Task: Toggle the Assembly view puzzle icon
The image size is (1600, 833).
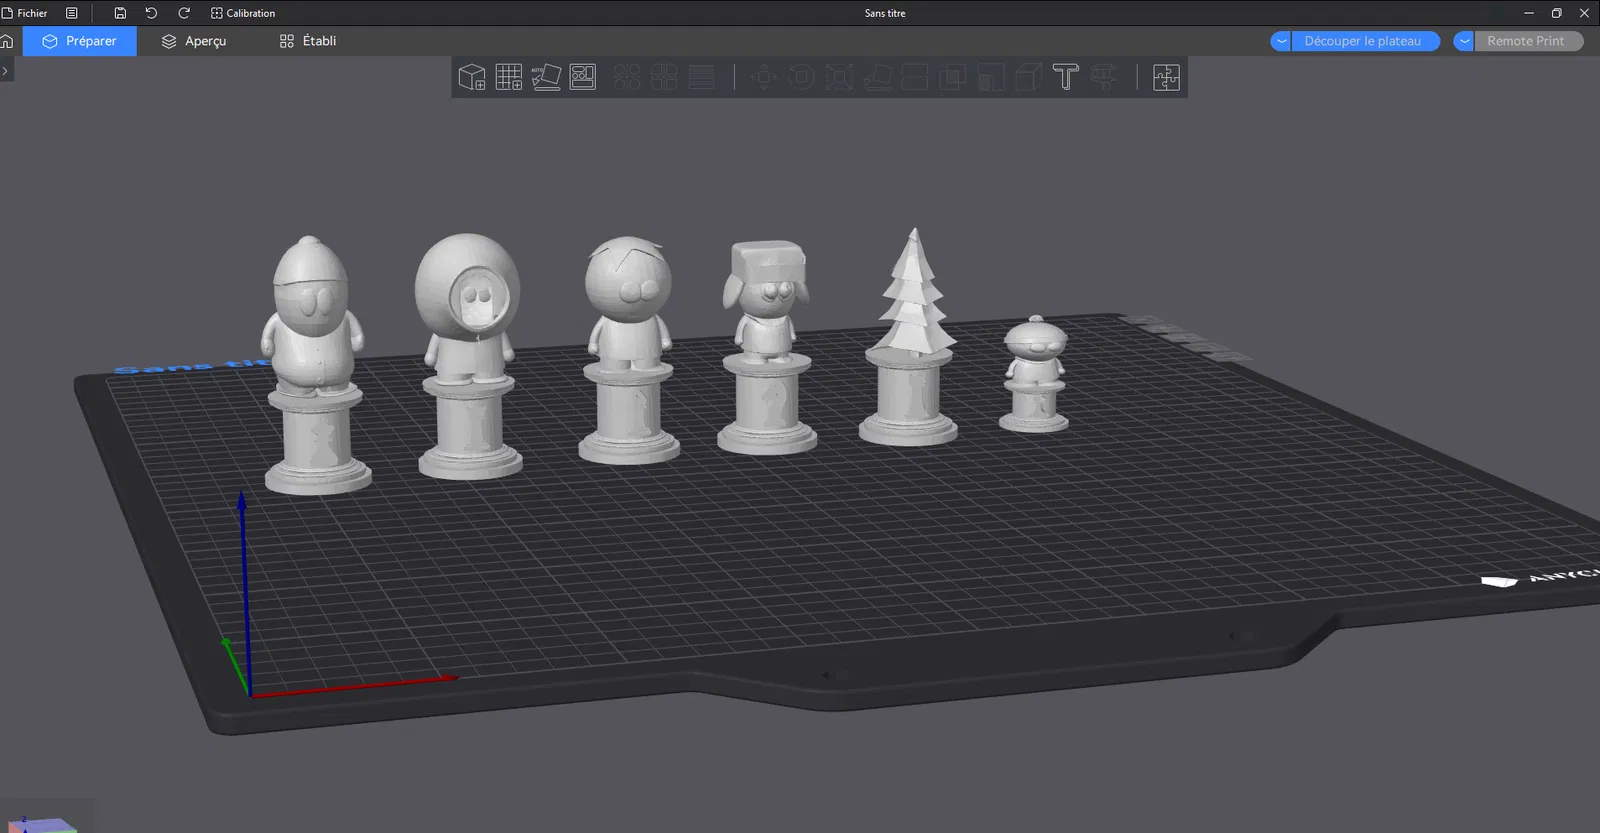Action: click(x=1166, y=77)
